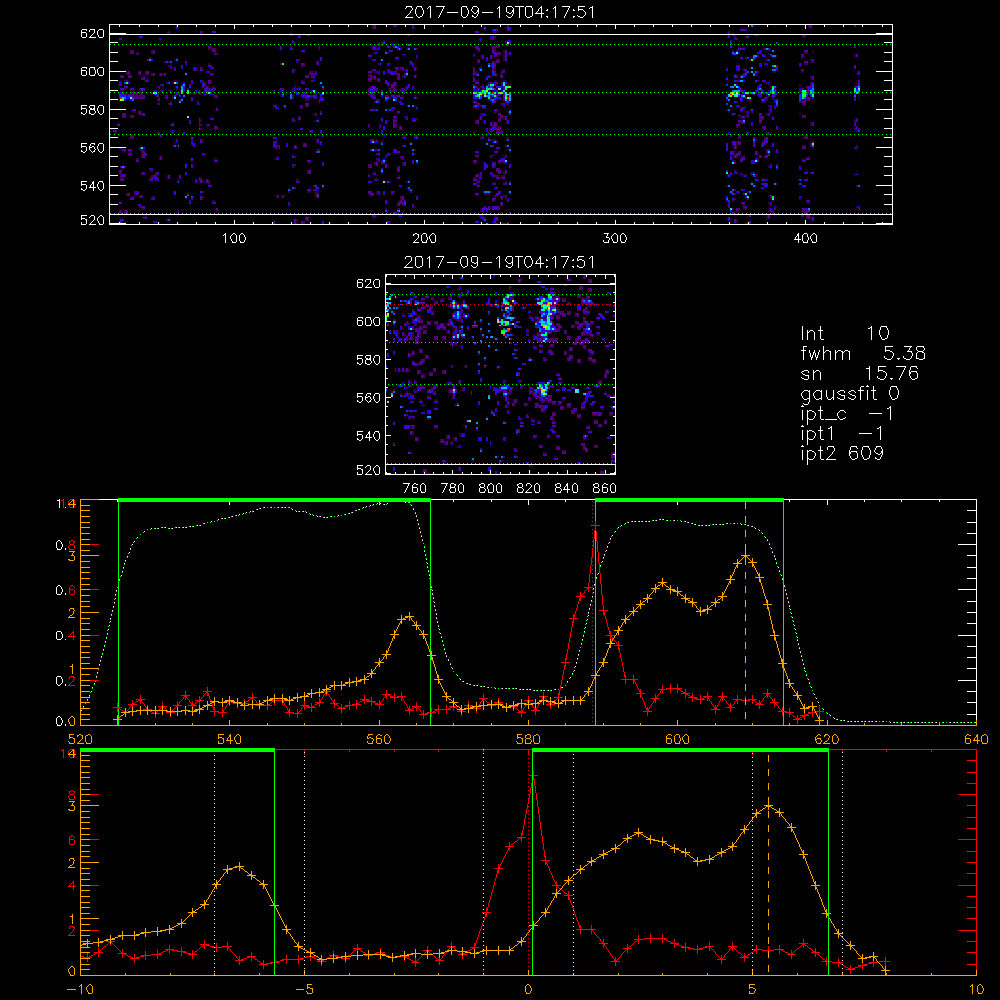Click the 'ipt1 -1' line
The width and height of the screenshot is (1000, 1000).
click(842, 434)
